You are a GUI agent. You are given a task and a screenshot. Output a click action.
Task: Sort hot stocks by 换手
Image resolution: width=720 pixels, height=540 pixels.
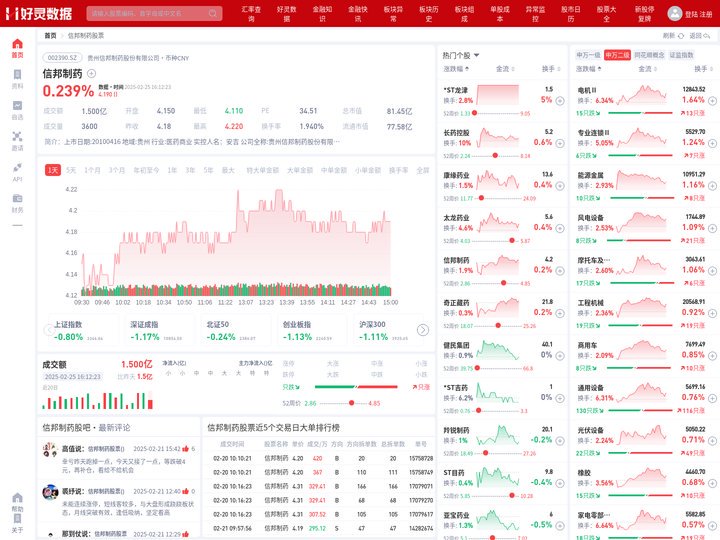click(551, 69)
